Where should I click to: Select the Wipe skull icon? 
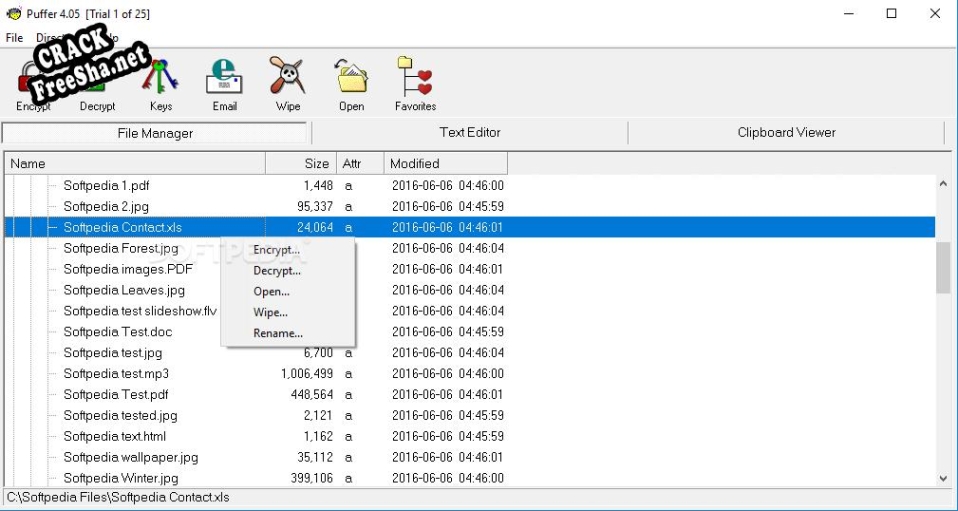pos(288,80)
